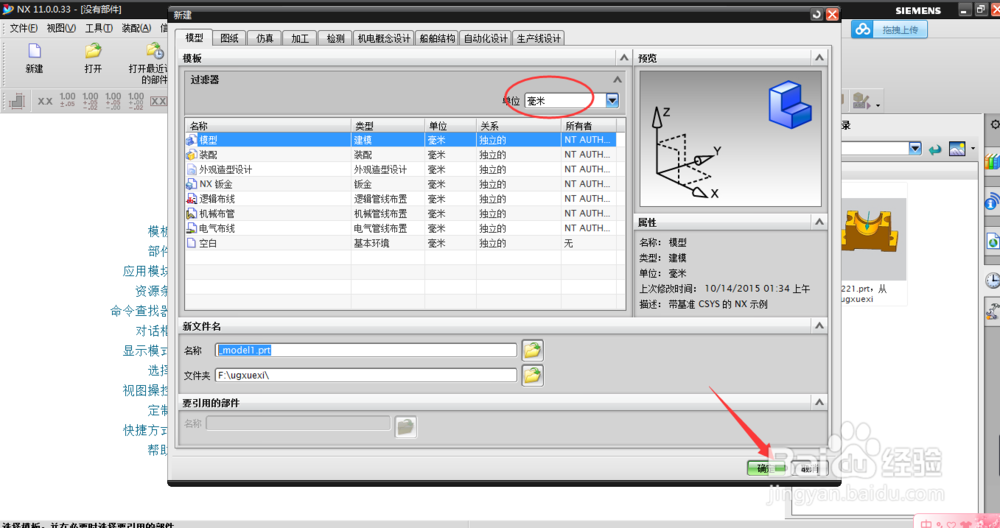Collapse the 过滤器 filter section

[617, 80]
